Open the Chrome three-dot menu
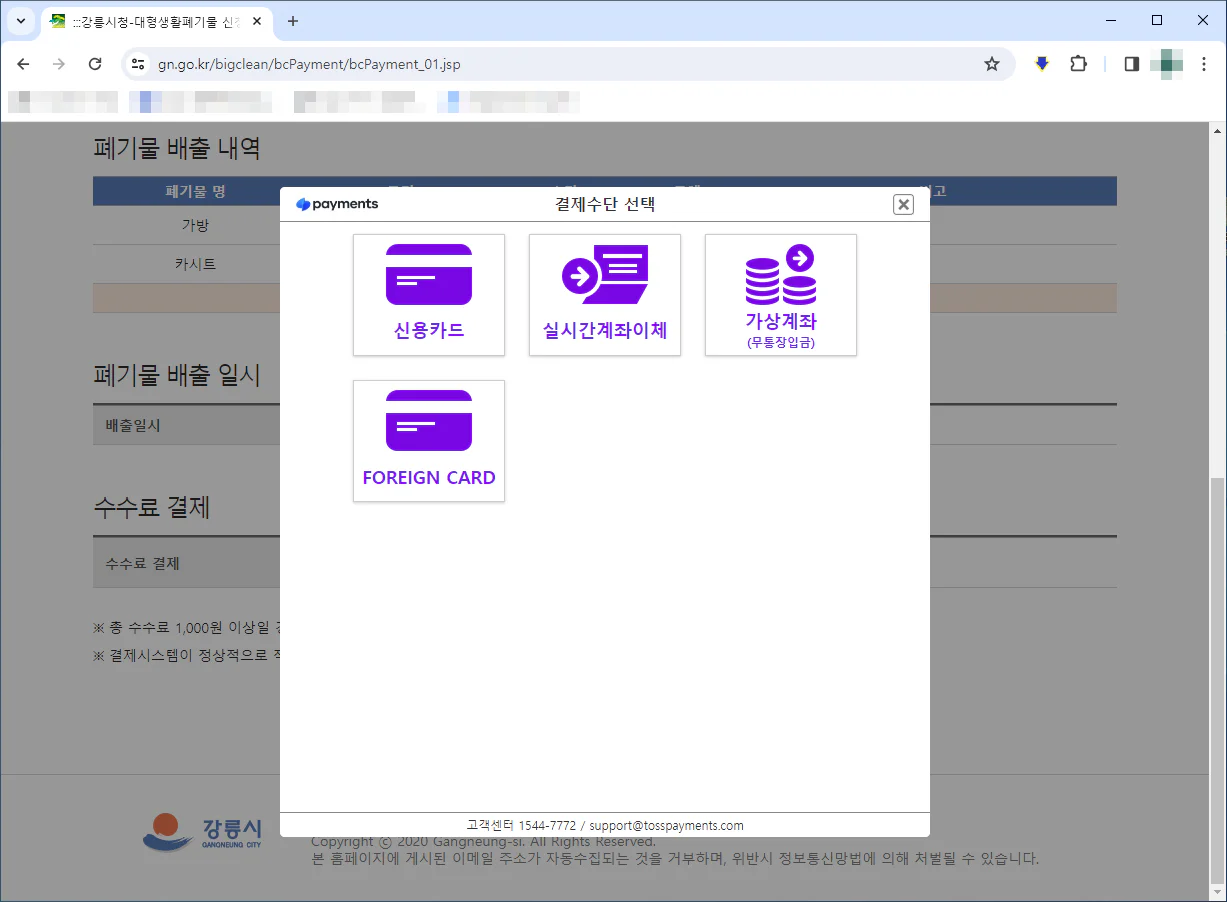The image size is (1227, 902). pyautogui.click(x=1203, y=64)
